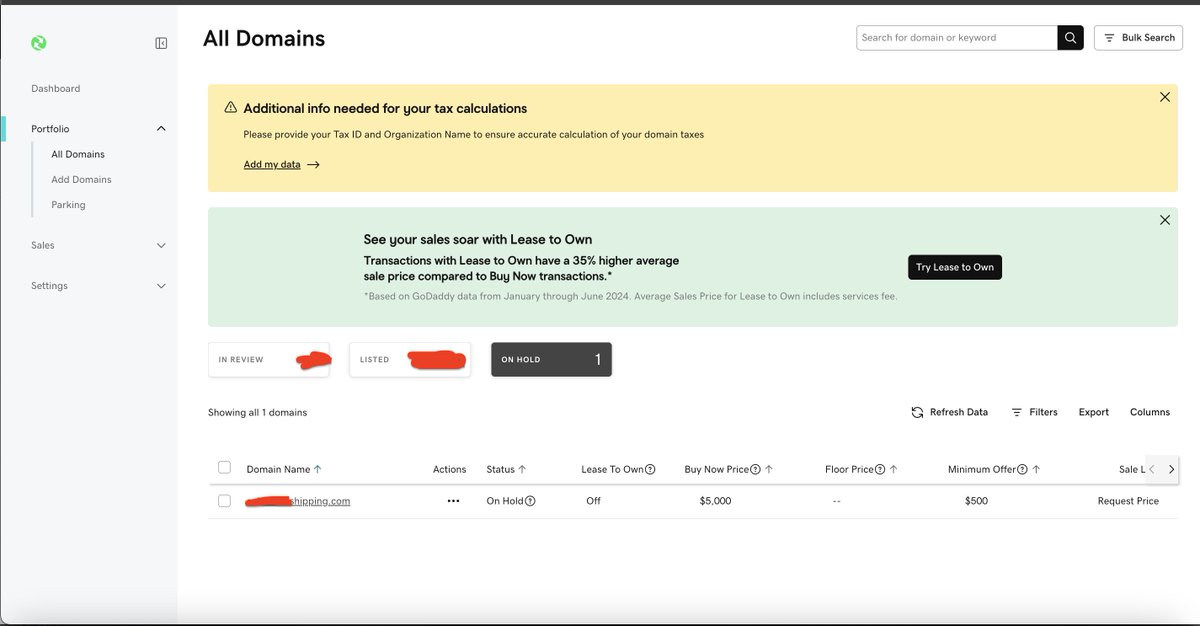Click the green Afternic logo icon
Viewport: 1200px width, 626px height.
(39, 43)
